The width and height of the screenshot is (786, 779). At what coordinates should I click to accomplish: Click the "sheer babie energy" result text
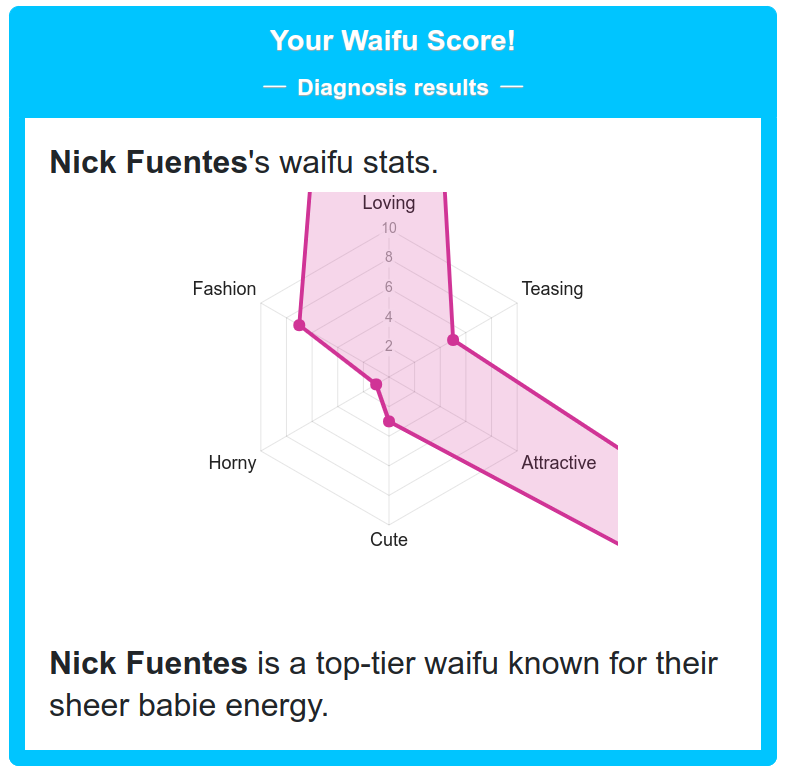(189, 706)
